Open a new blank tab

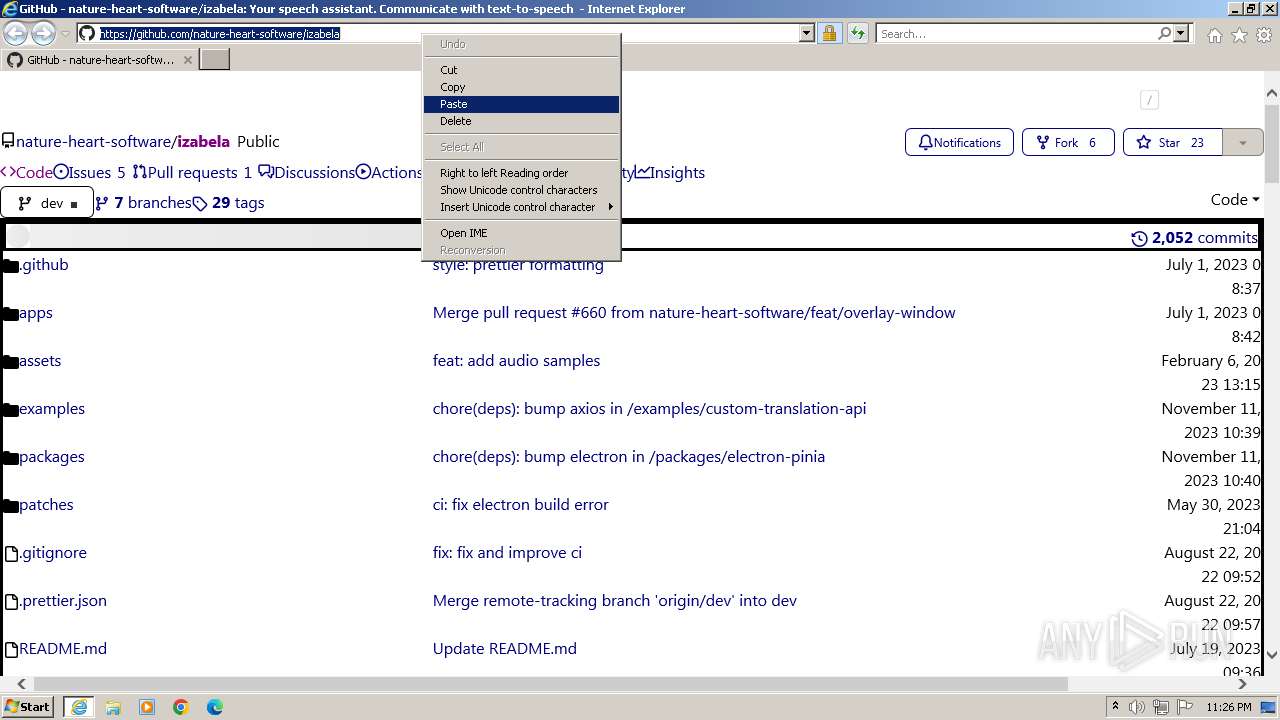click(215, 59)
